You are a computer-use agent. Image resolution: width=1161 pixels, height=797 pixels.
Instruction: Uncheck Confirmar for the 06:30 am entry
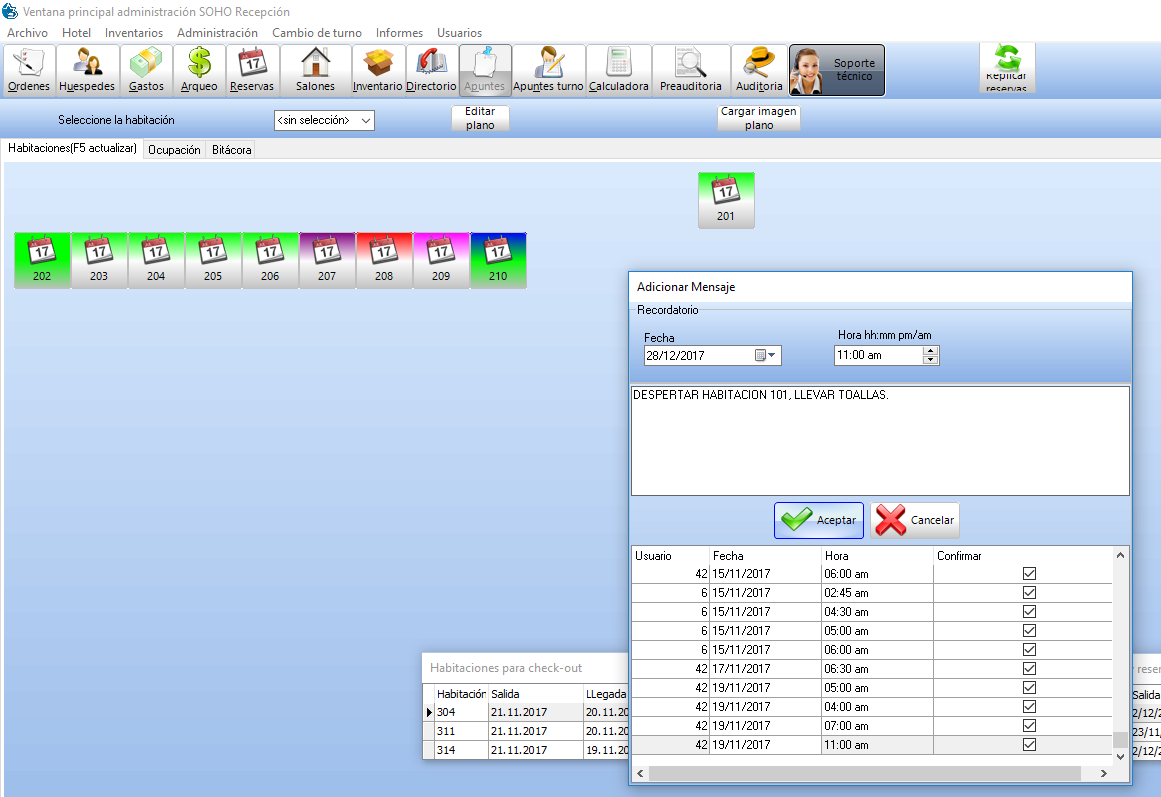tap(1029, 669)
